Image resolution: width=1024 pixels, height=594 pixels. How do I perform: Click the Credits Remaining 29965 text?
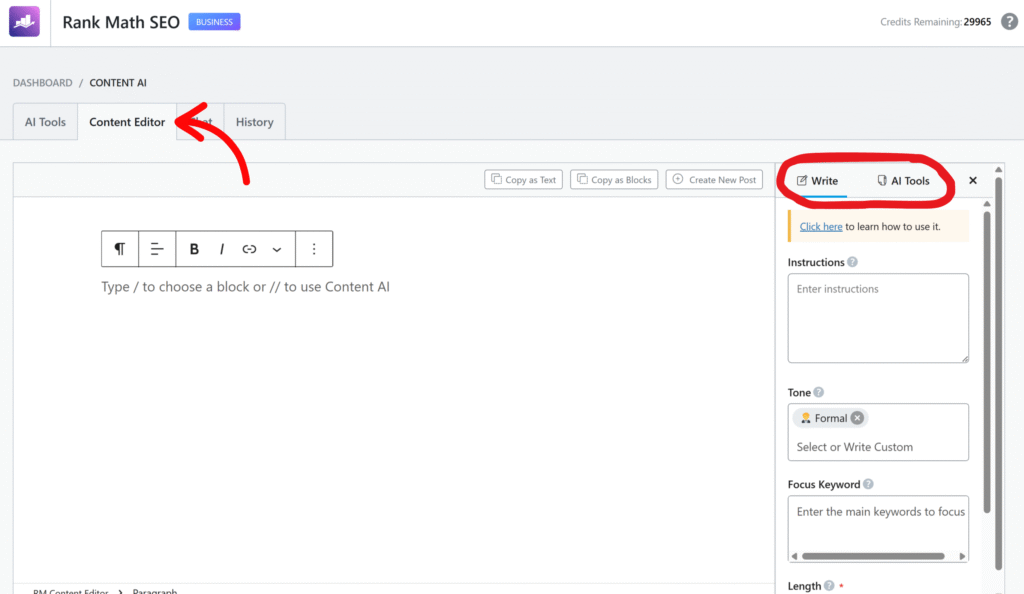click(x=935, y=22)
